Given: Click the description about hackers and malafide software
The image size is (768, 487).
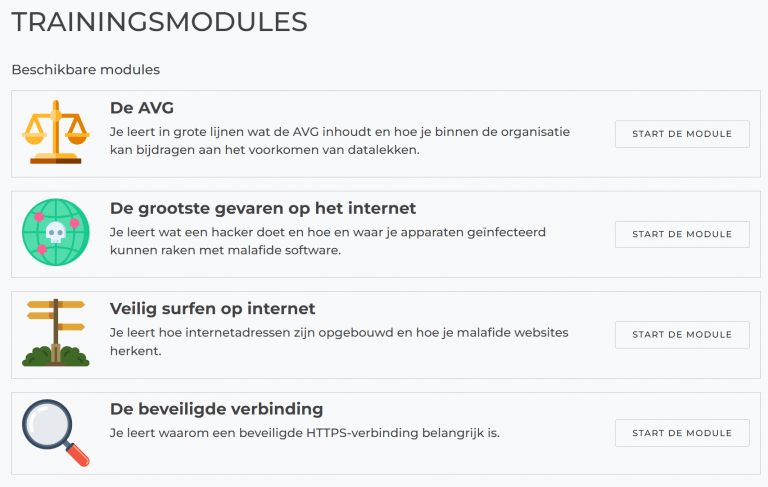Looking at the screenshot, I should click(x=328, y=241).
